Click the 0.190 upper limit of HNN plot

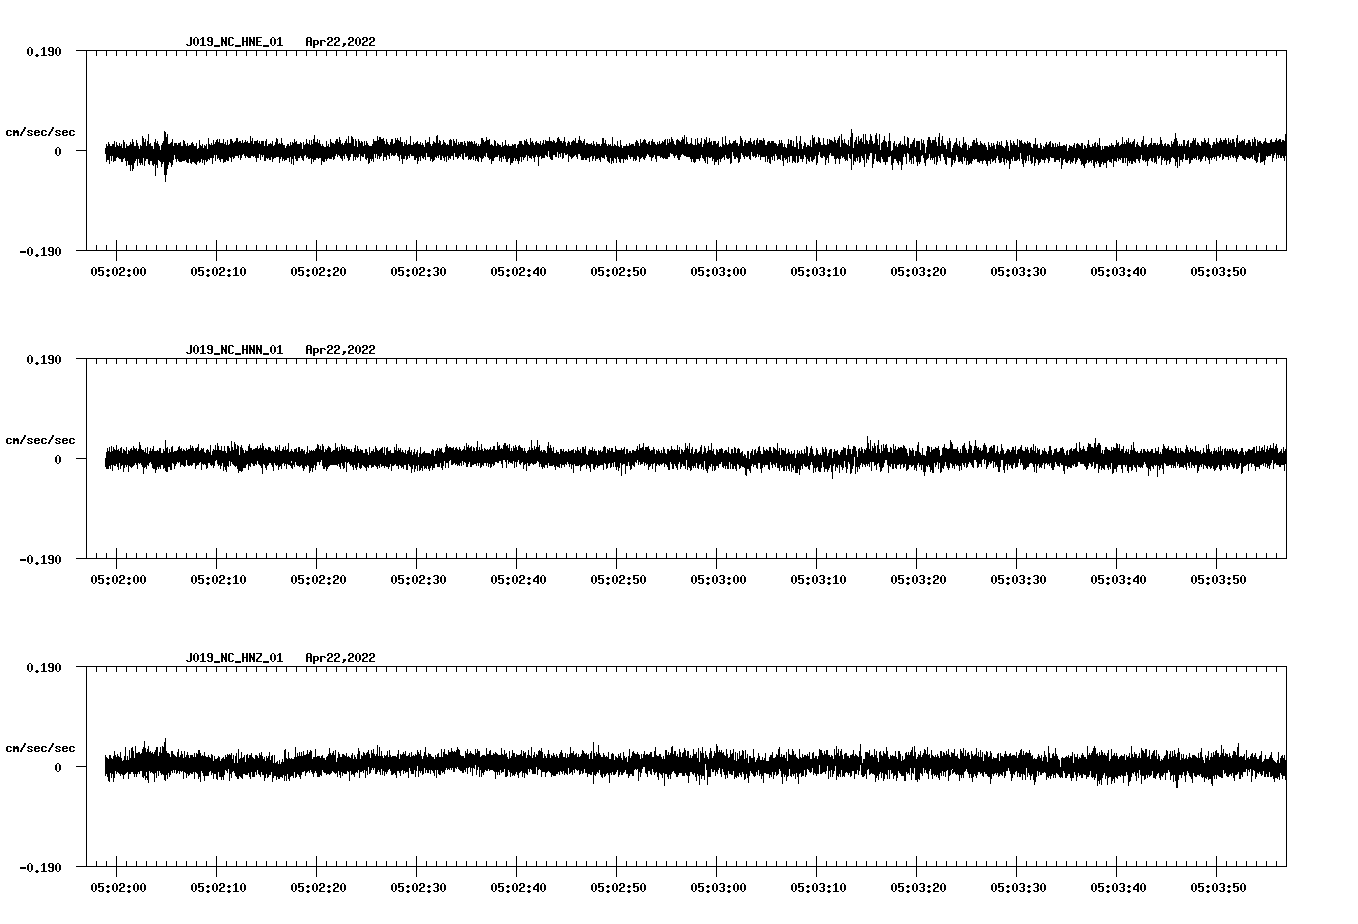(44, 359)
